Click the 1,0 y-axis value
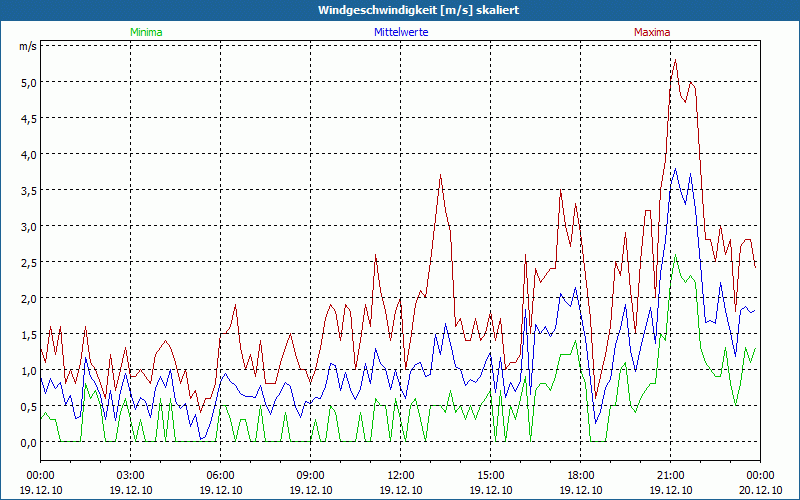This screenshot has width=800, height=500. pos(29,370)
